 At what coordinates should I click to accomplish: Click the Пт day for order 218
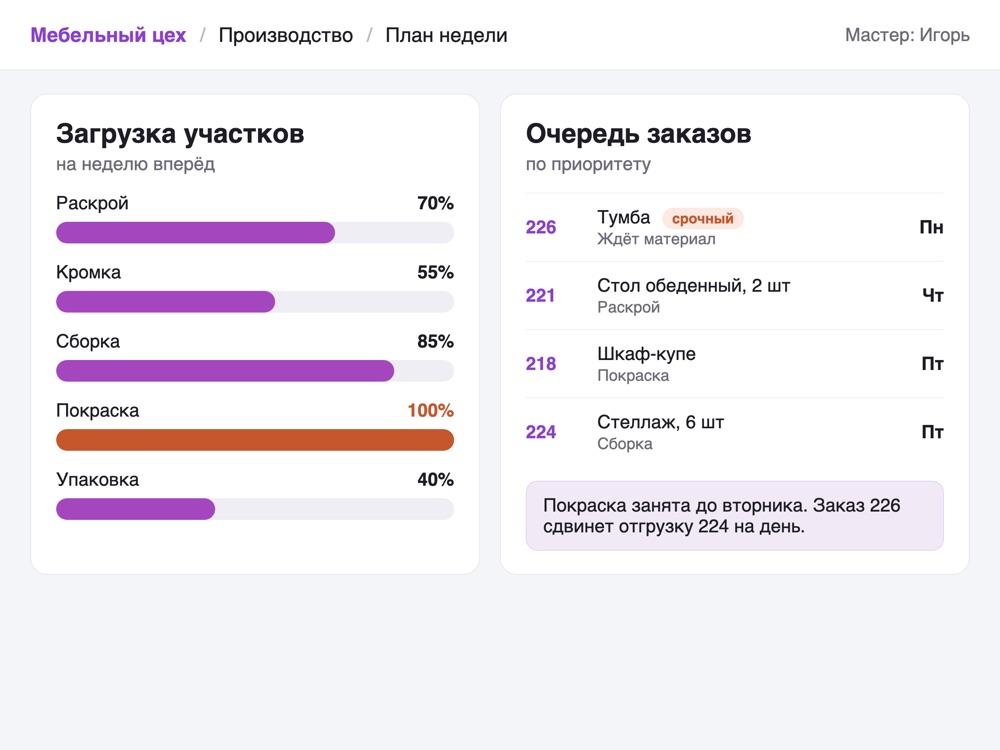pyautogui.click(x=932, y=364)
